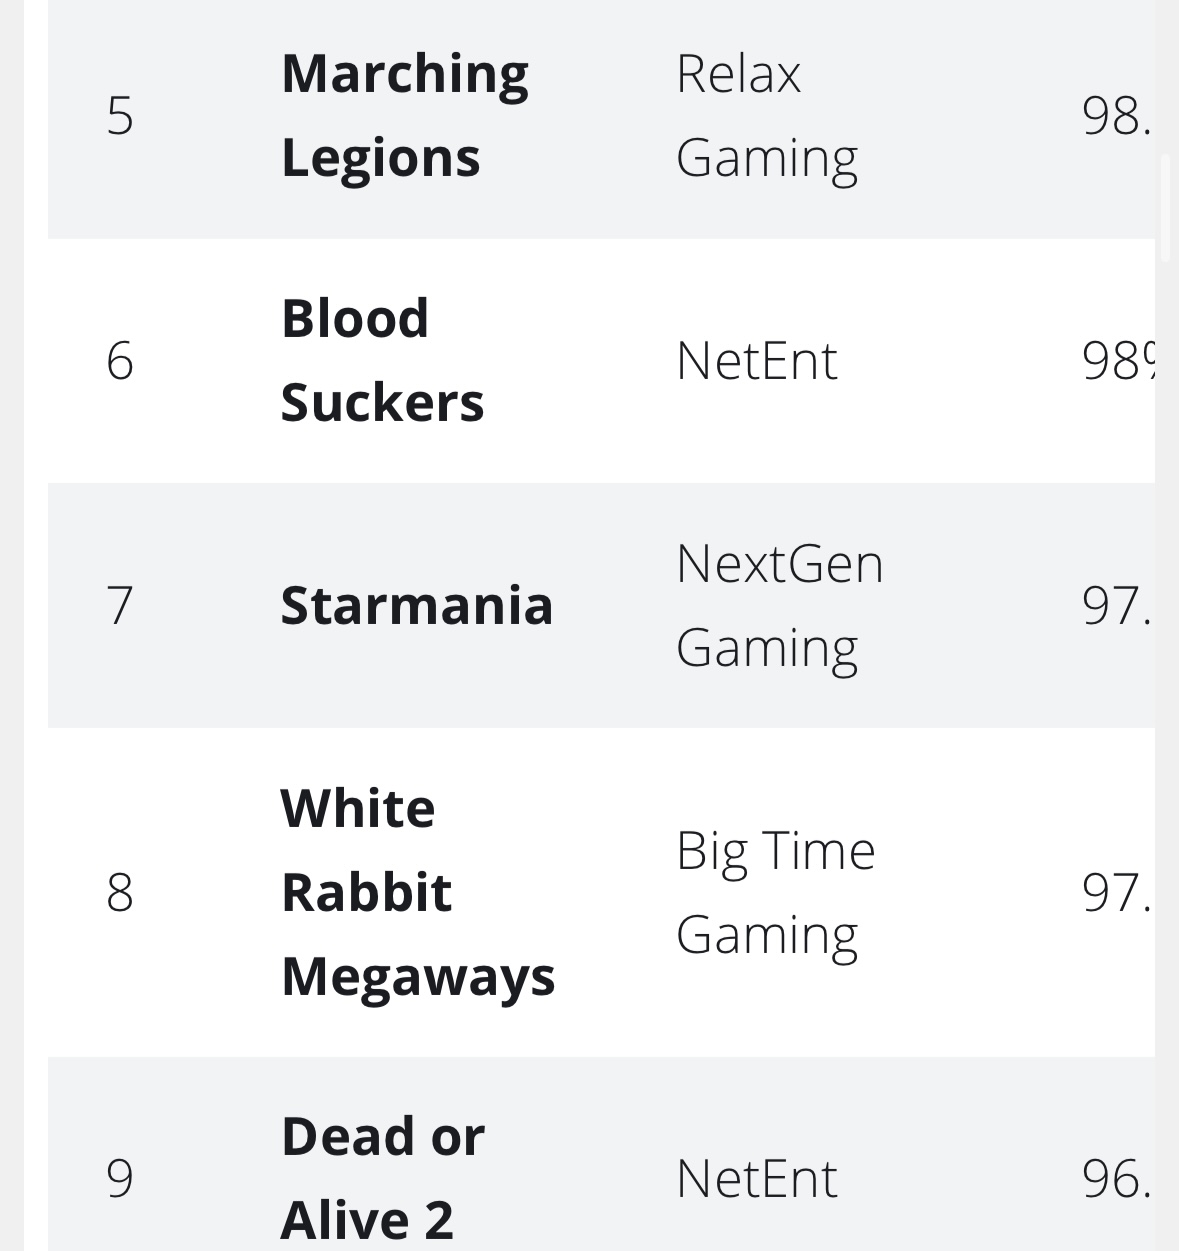Click the table's vertical scrollbar thumb
The image size is (1179, 1251).
tap(1165, 208)
